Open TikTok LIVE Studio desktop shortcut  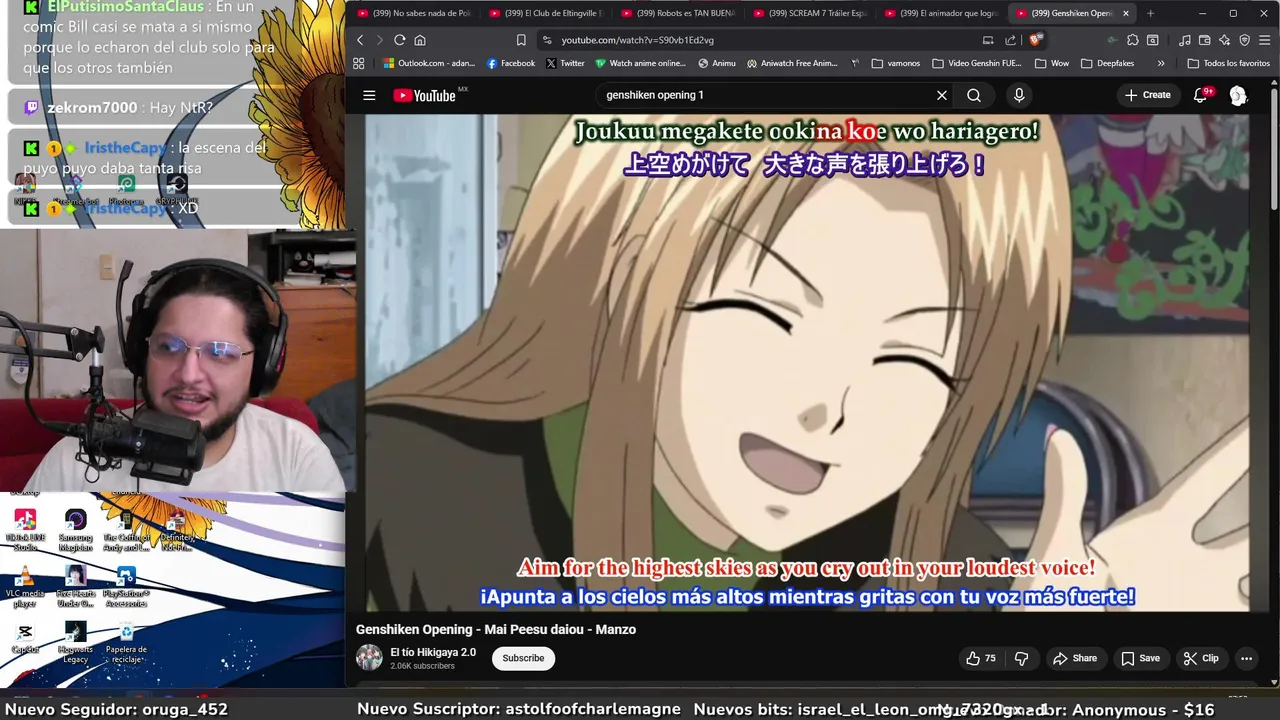tap(25, 530)
